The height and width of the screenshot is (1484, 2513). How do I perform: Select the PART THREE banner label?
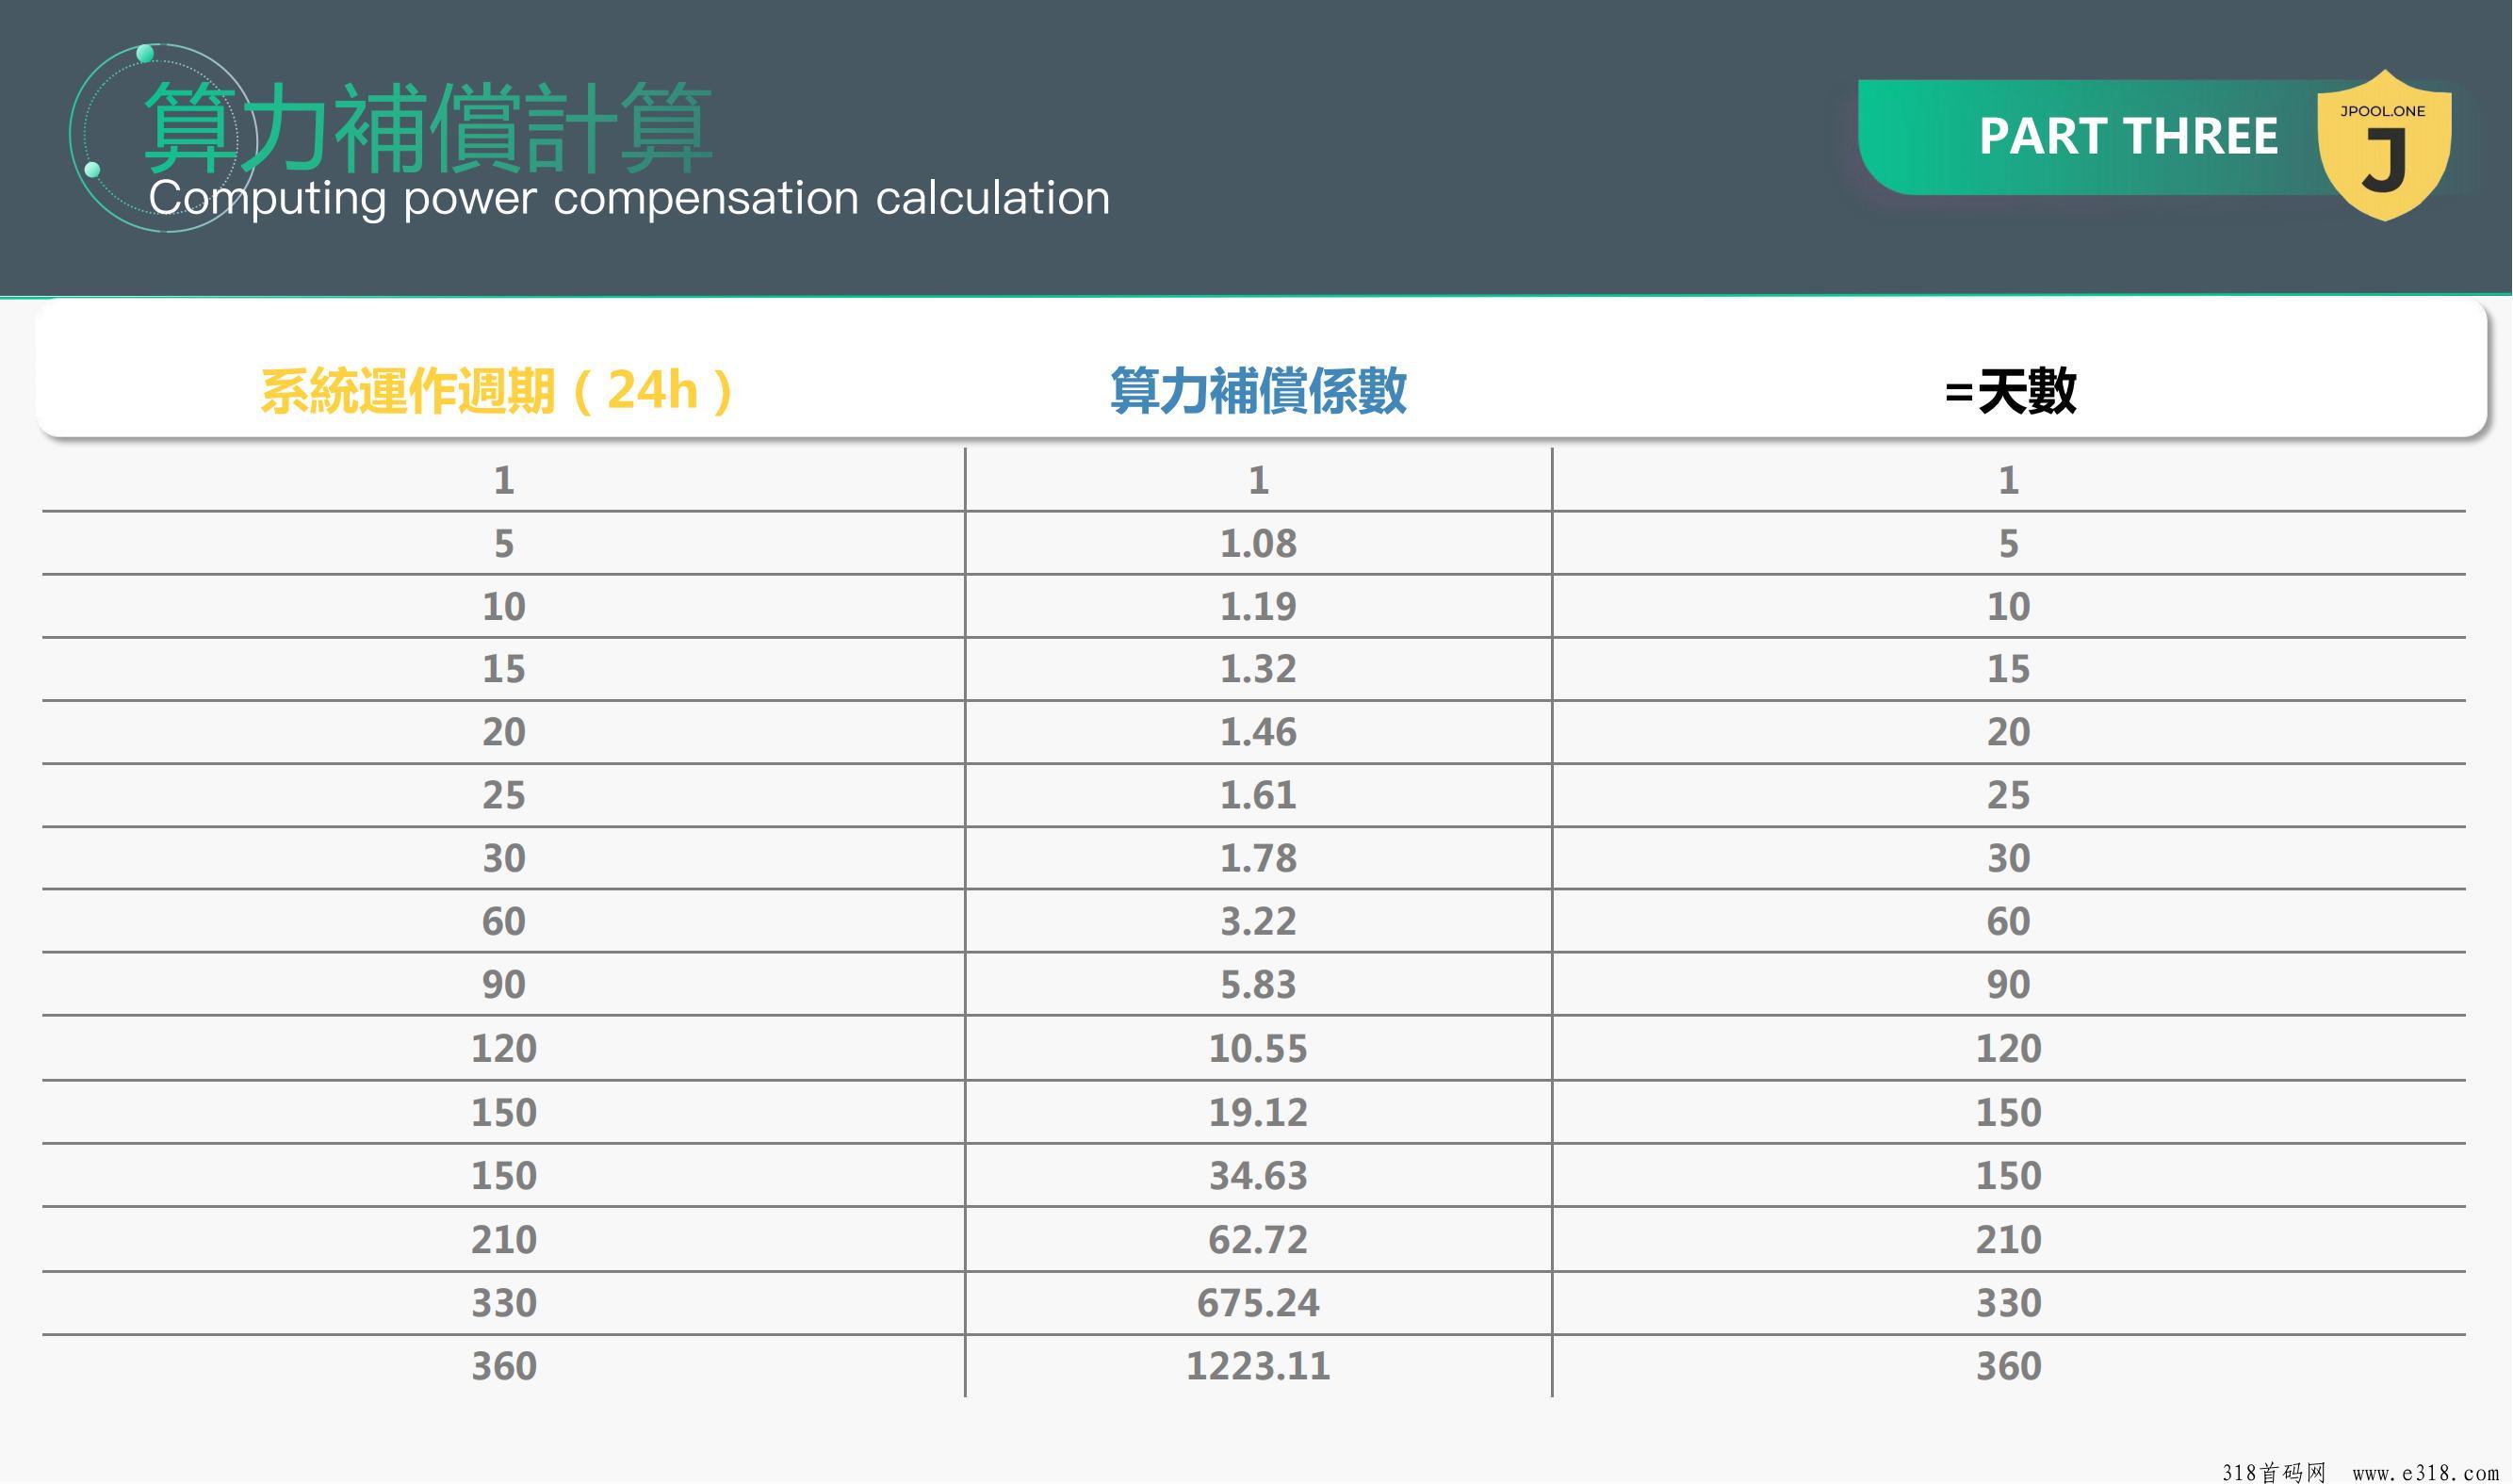click(2128, 136)
